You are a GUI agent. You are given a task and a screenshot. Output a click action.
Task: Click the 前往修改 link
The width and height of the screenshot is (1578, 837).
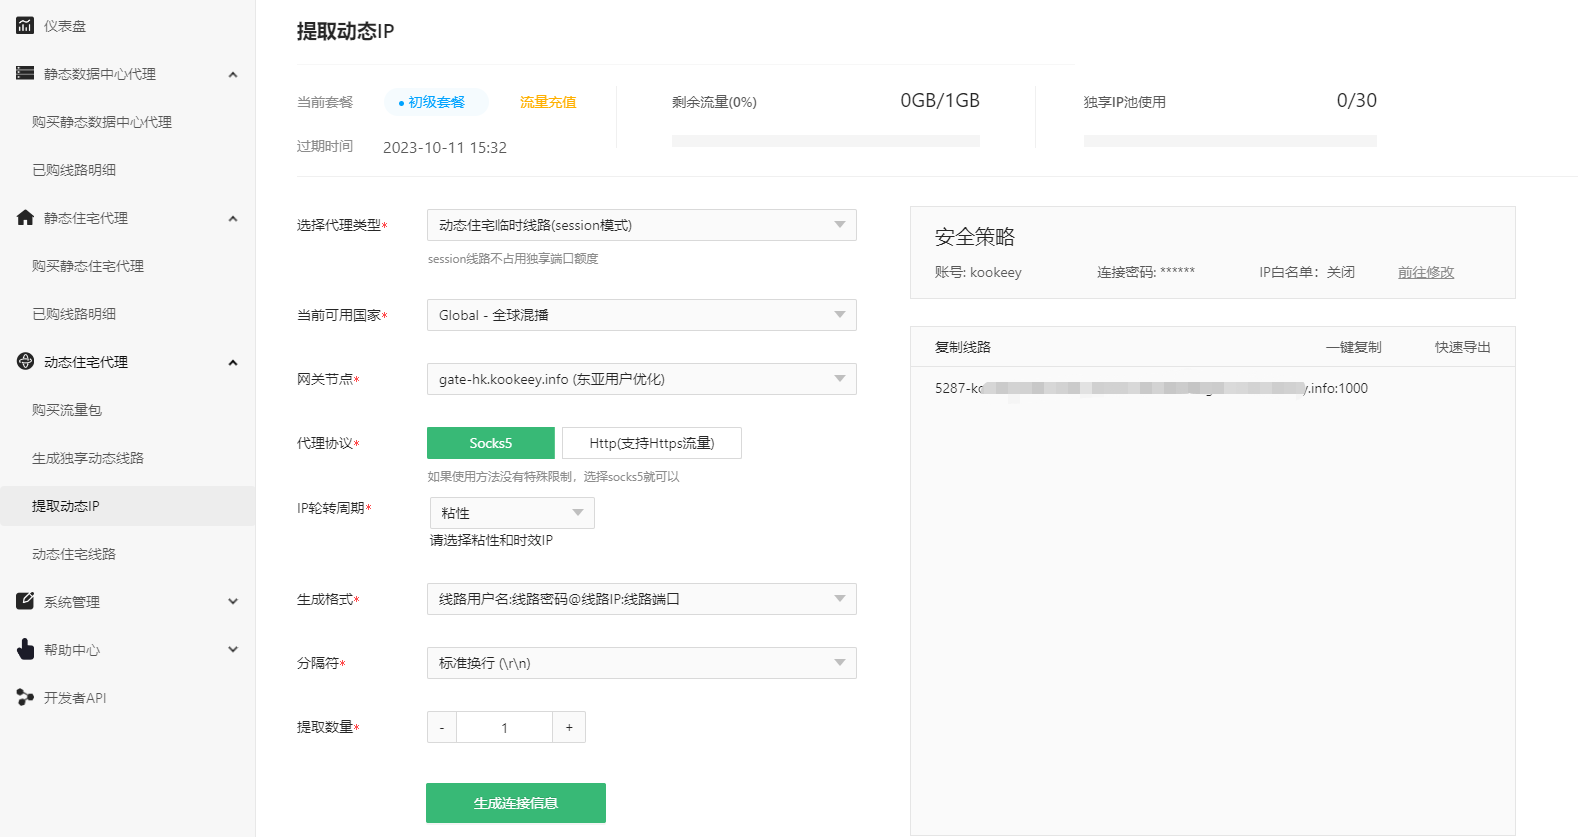[x=1426, y=272]
